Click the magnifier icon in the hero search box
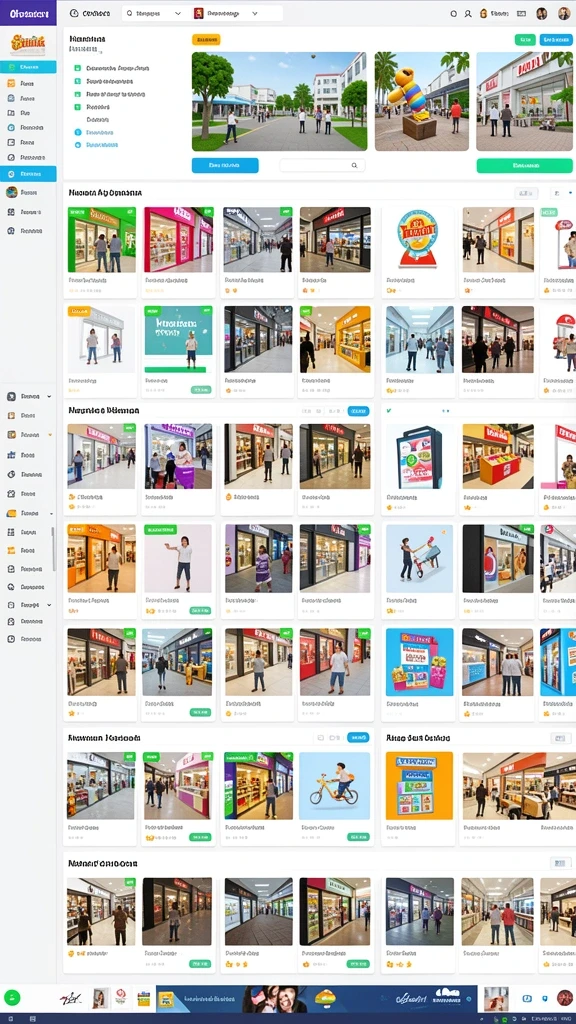 point(355,166)
